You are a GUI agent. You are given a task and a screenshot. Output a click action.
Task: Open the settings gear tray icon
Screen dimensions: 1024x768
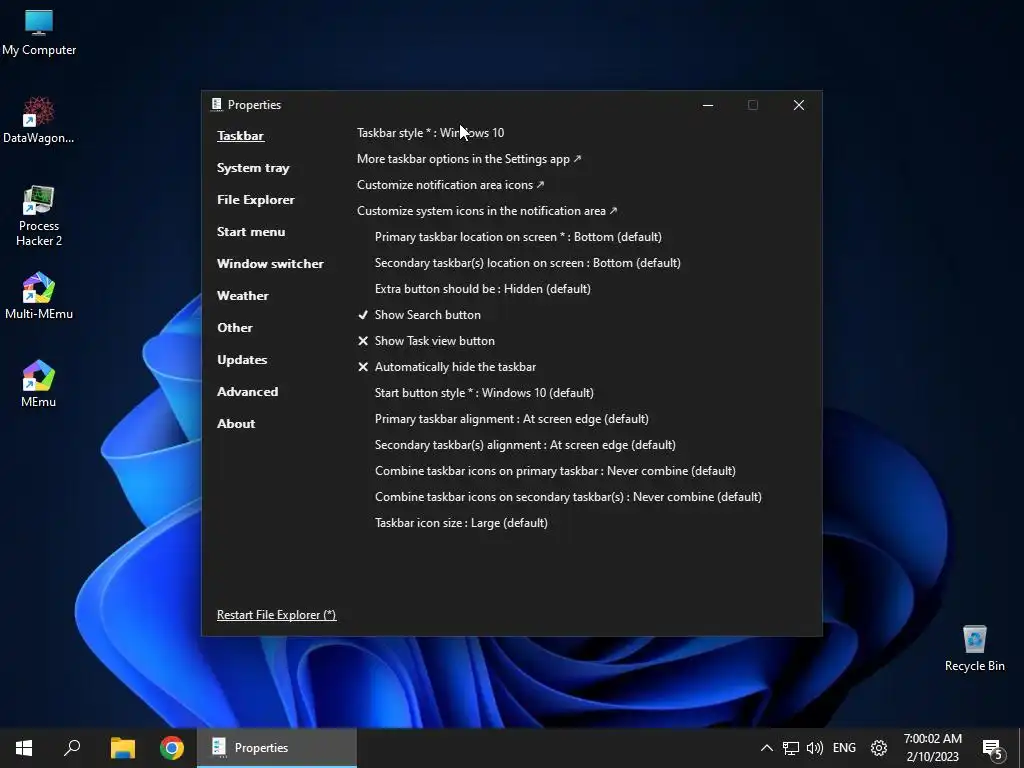tap(879, 748)
